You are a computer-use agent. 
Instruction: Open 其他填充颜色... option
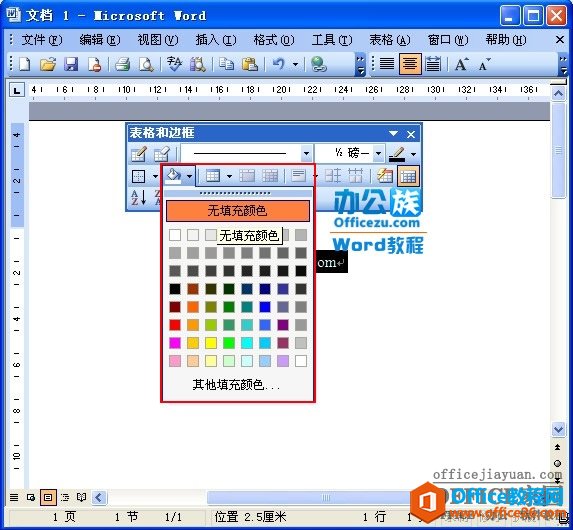tap(236, 385)
